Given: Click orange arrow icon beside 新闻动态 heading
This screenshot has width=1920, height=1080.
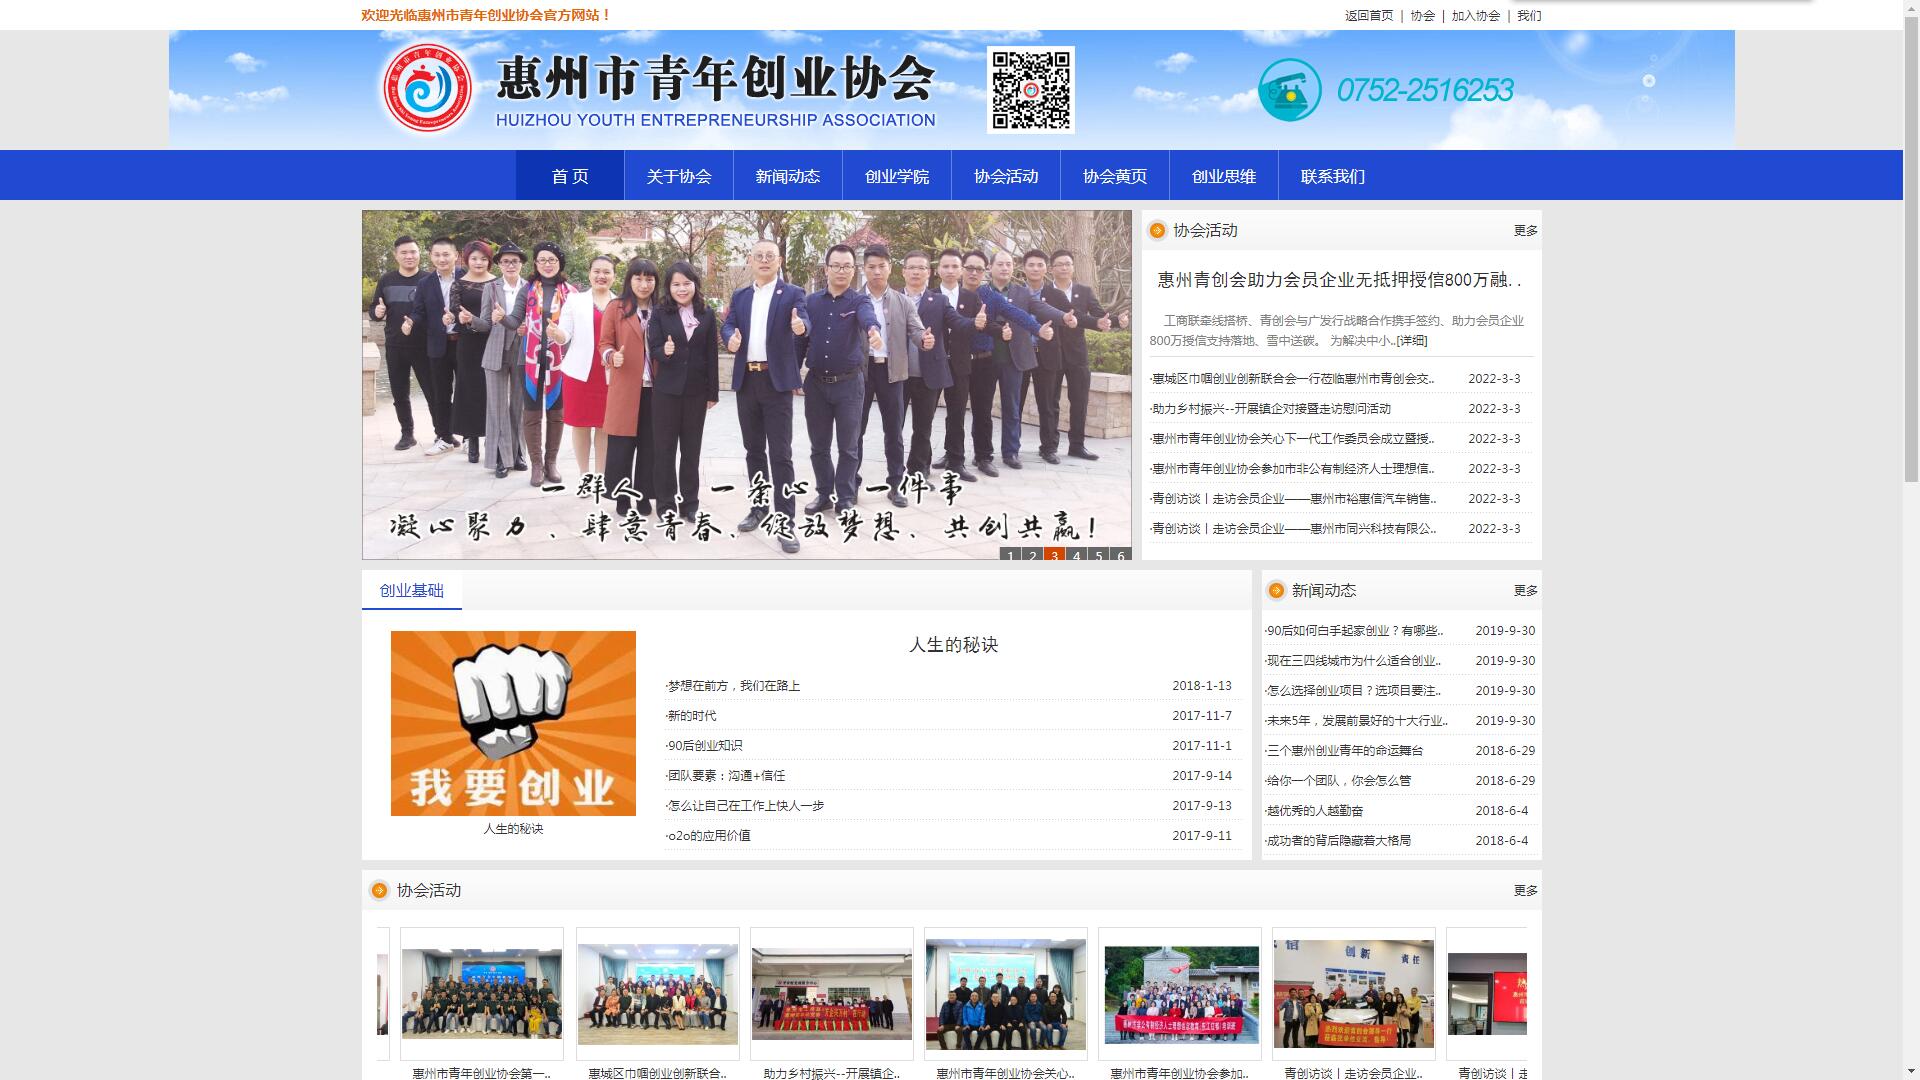Looking at the screenshot, I should pyautogui.click(x=1276, y=591).
